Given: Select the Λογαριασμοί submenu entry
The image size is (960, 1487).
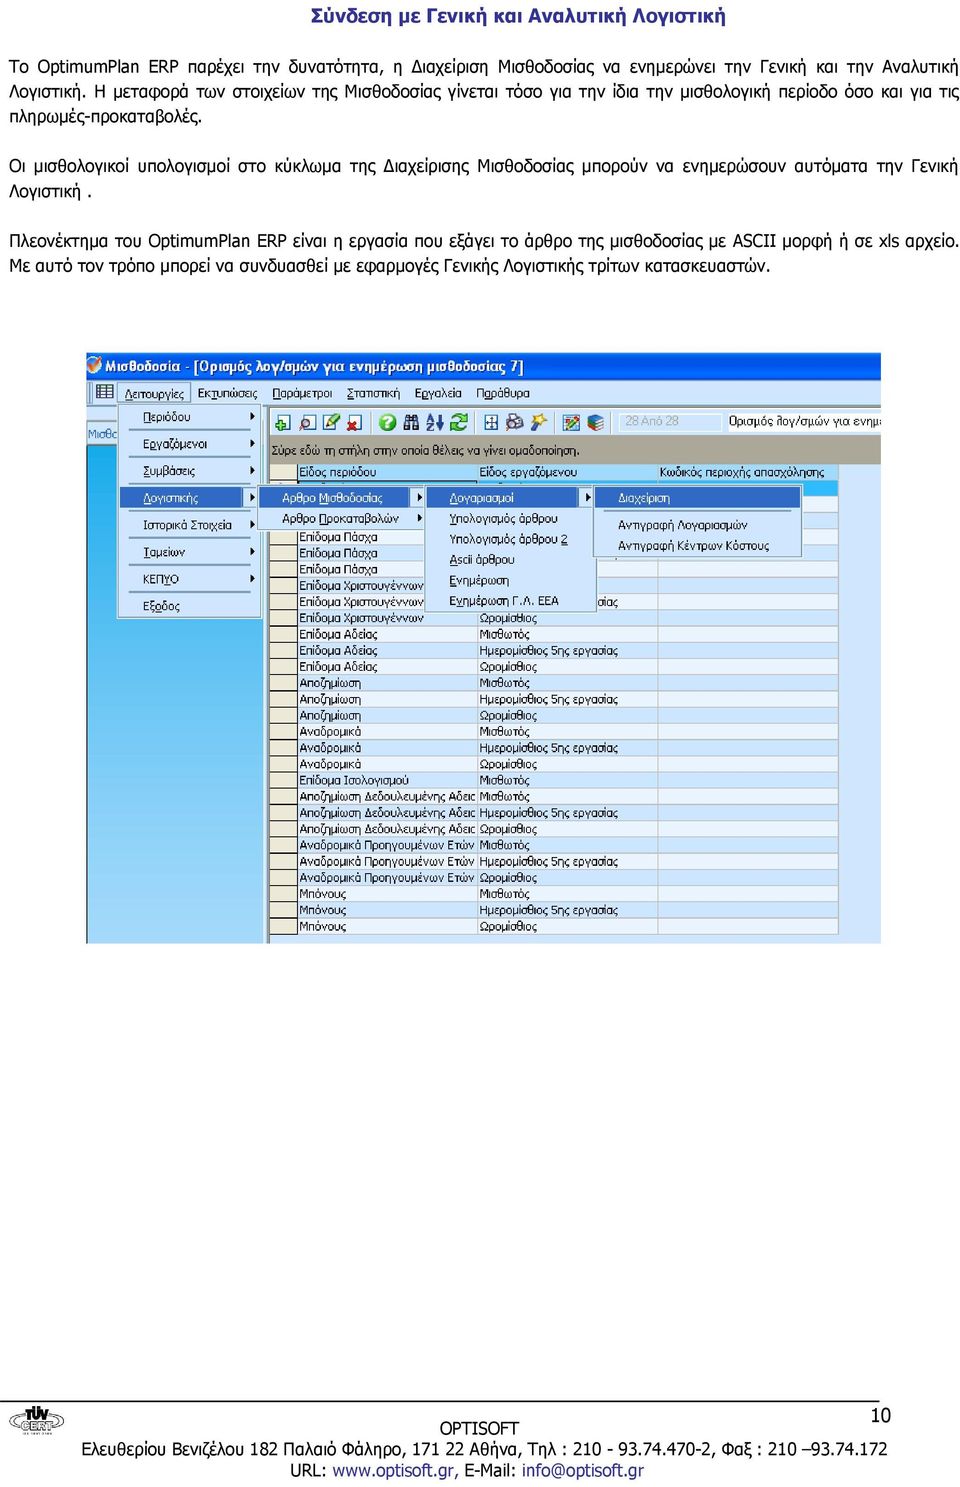Looking at the screenshot, I should (510, 498).
